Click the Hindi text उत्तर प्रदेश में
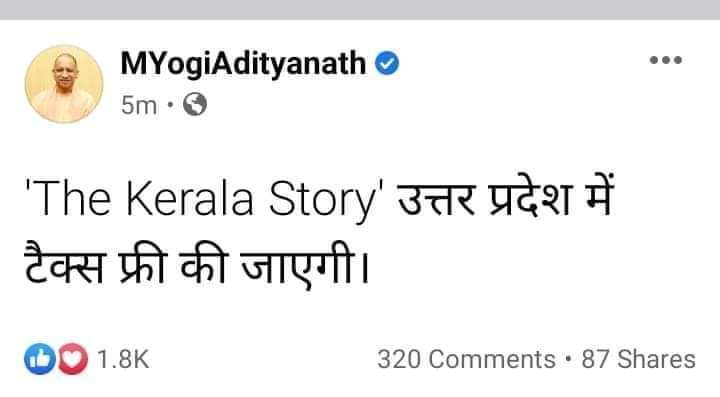This screenshot has height=397, width=720. click(505, 198)
